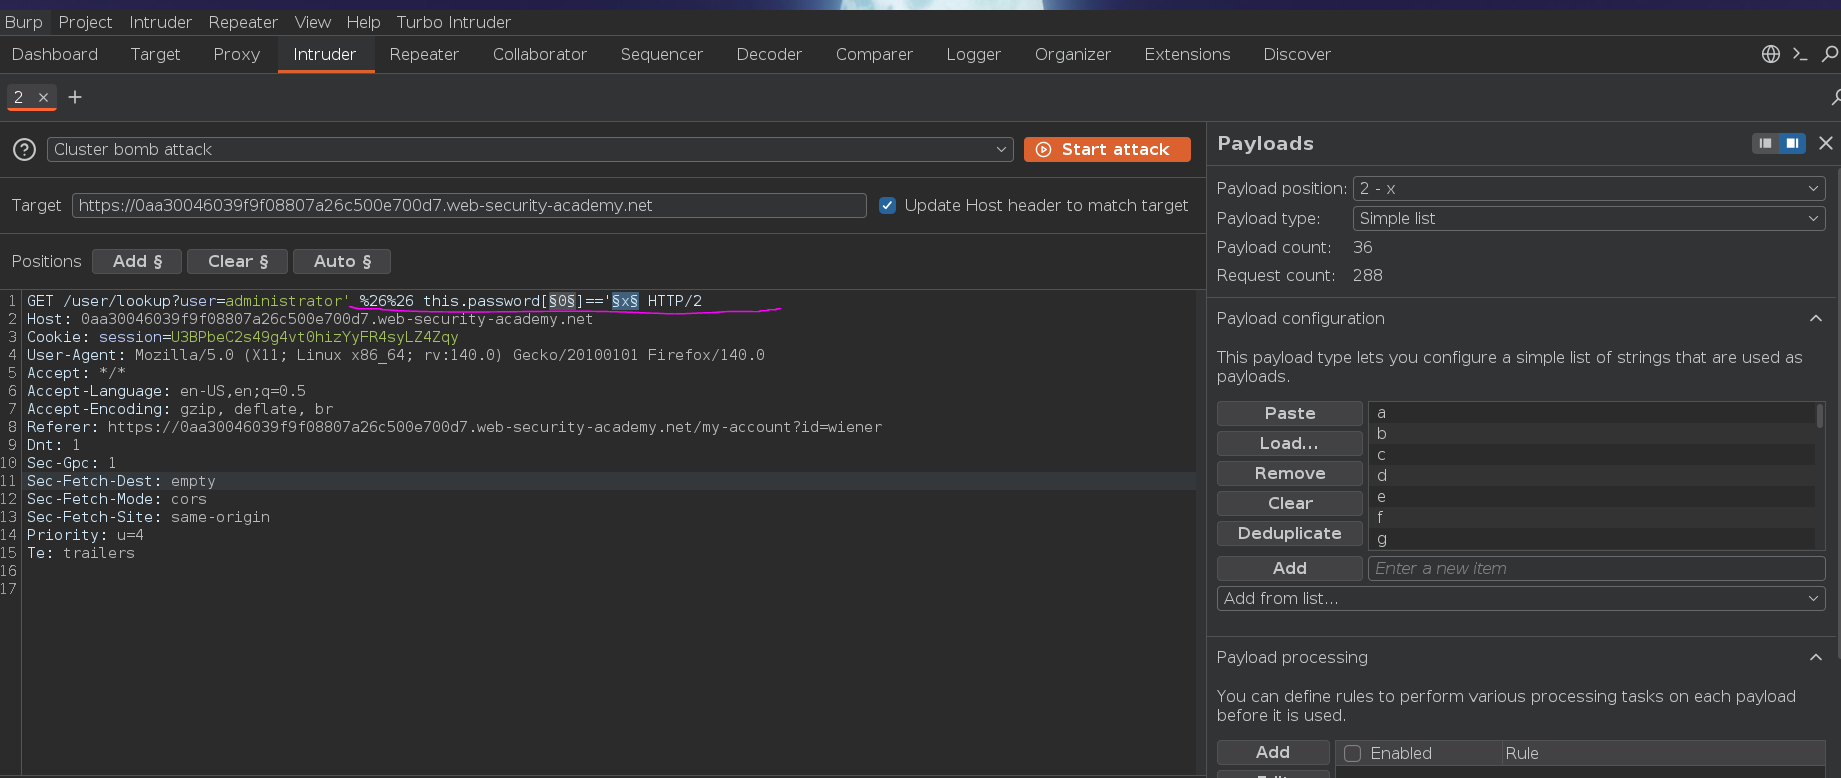Open the Payload type Simple list dropdown
1841x778 pixels.
coord(1589,218)
